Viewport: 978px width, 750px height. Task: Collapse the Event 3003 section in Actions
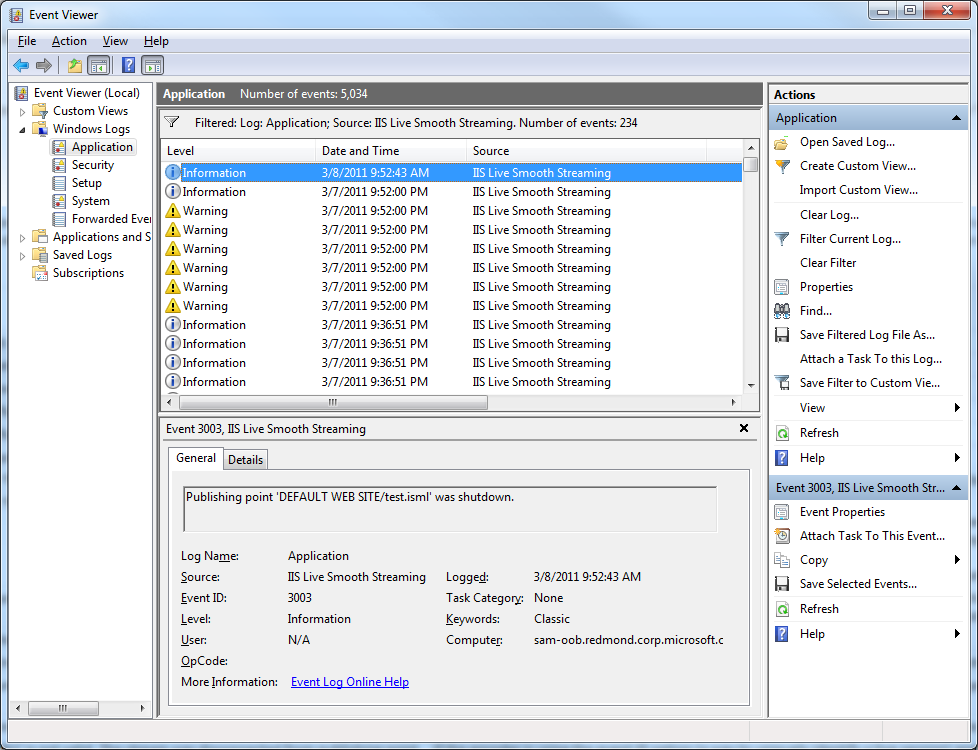(x=956, y=488)
